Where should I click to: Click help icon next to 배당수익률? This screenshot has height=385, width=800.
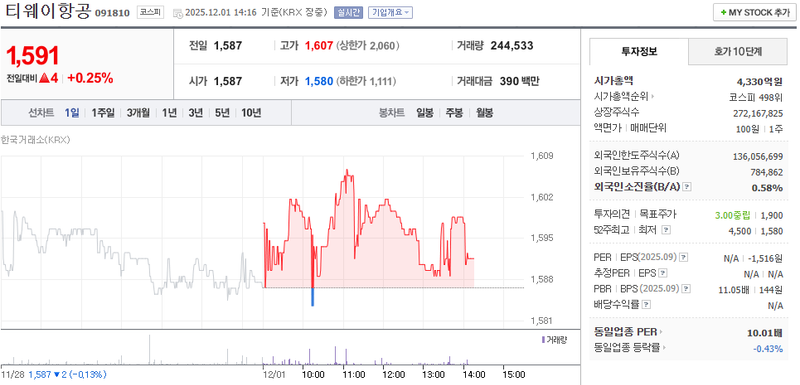pos(646,305)
